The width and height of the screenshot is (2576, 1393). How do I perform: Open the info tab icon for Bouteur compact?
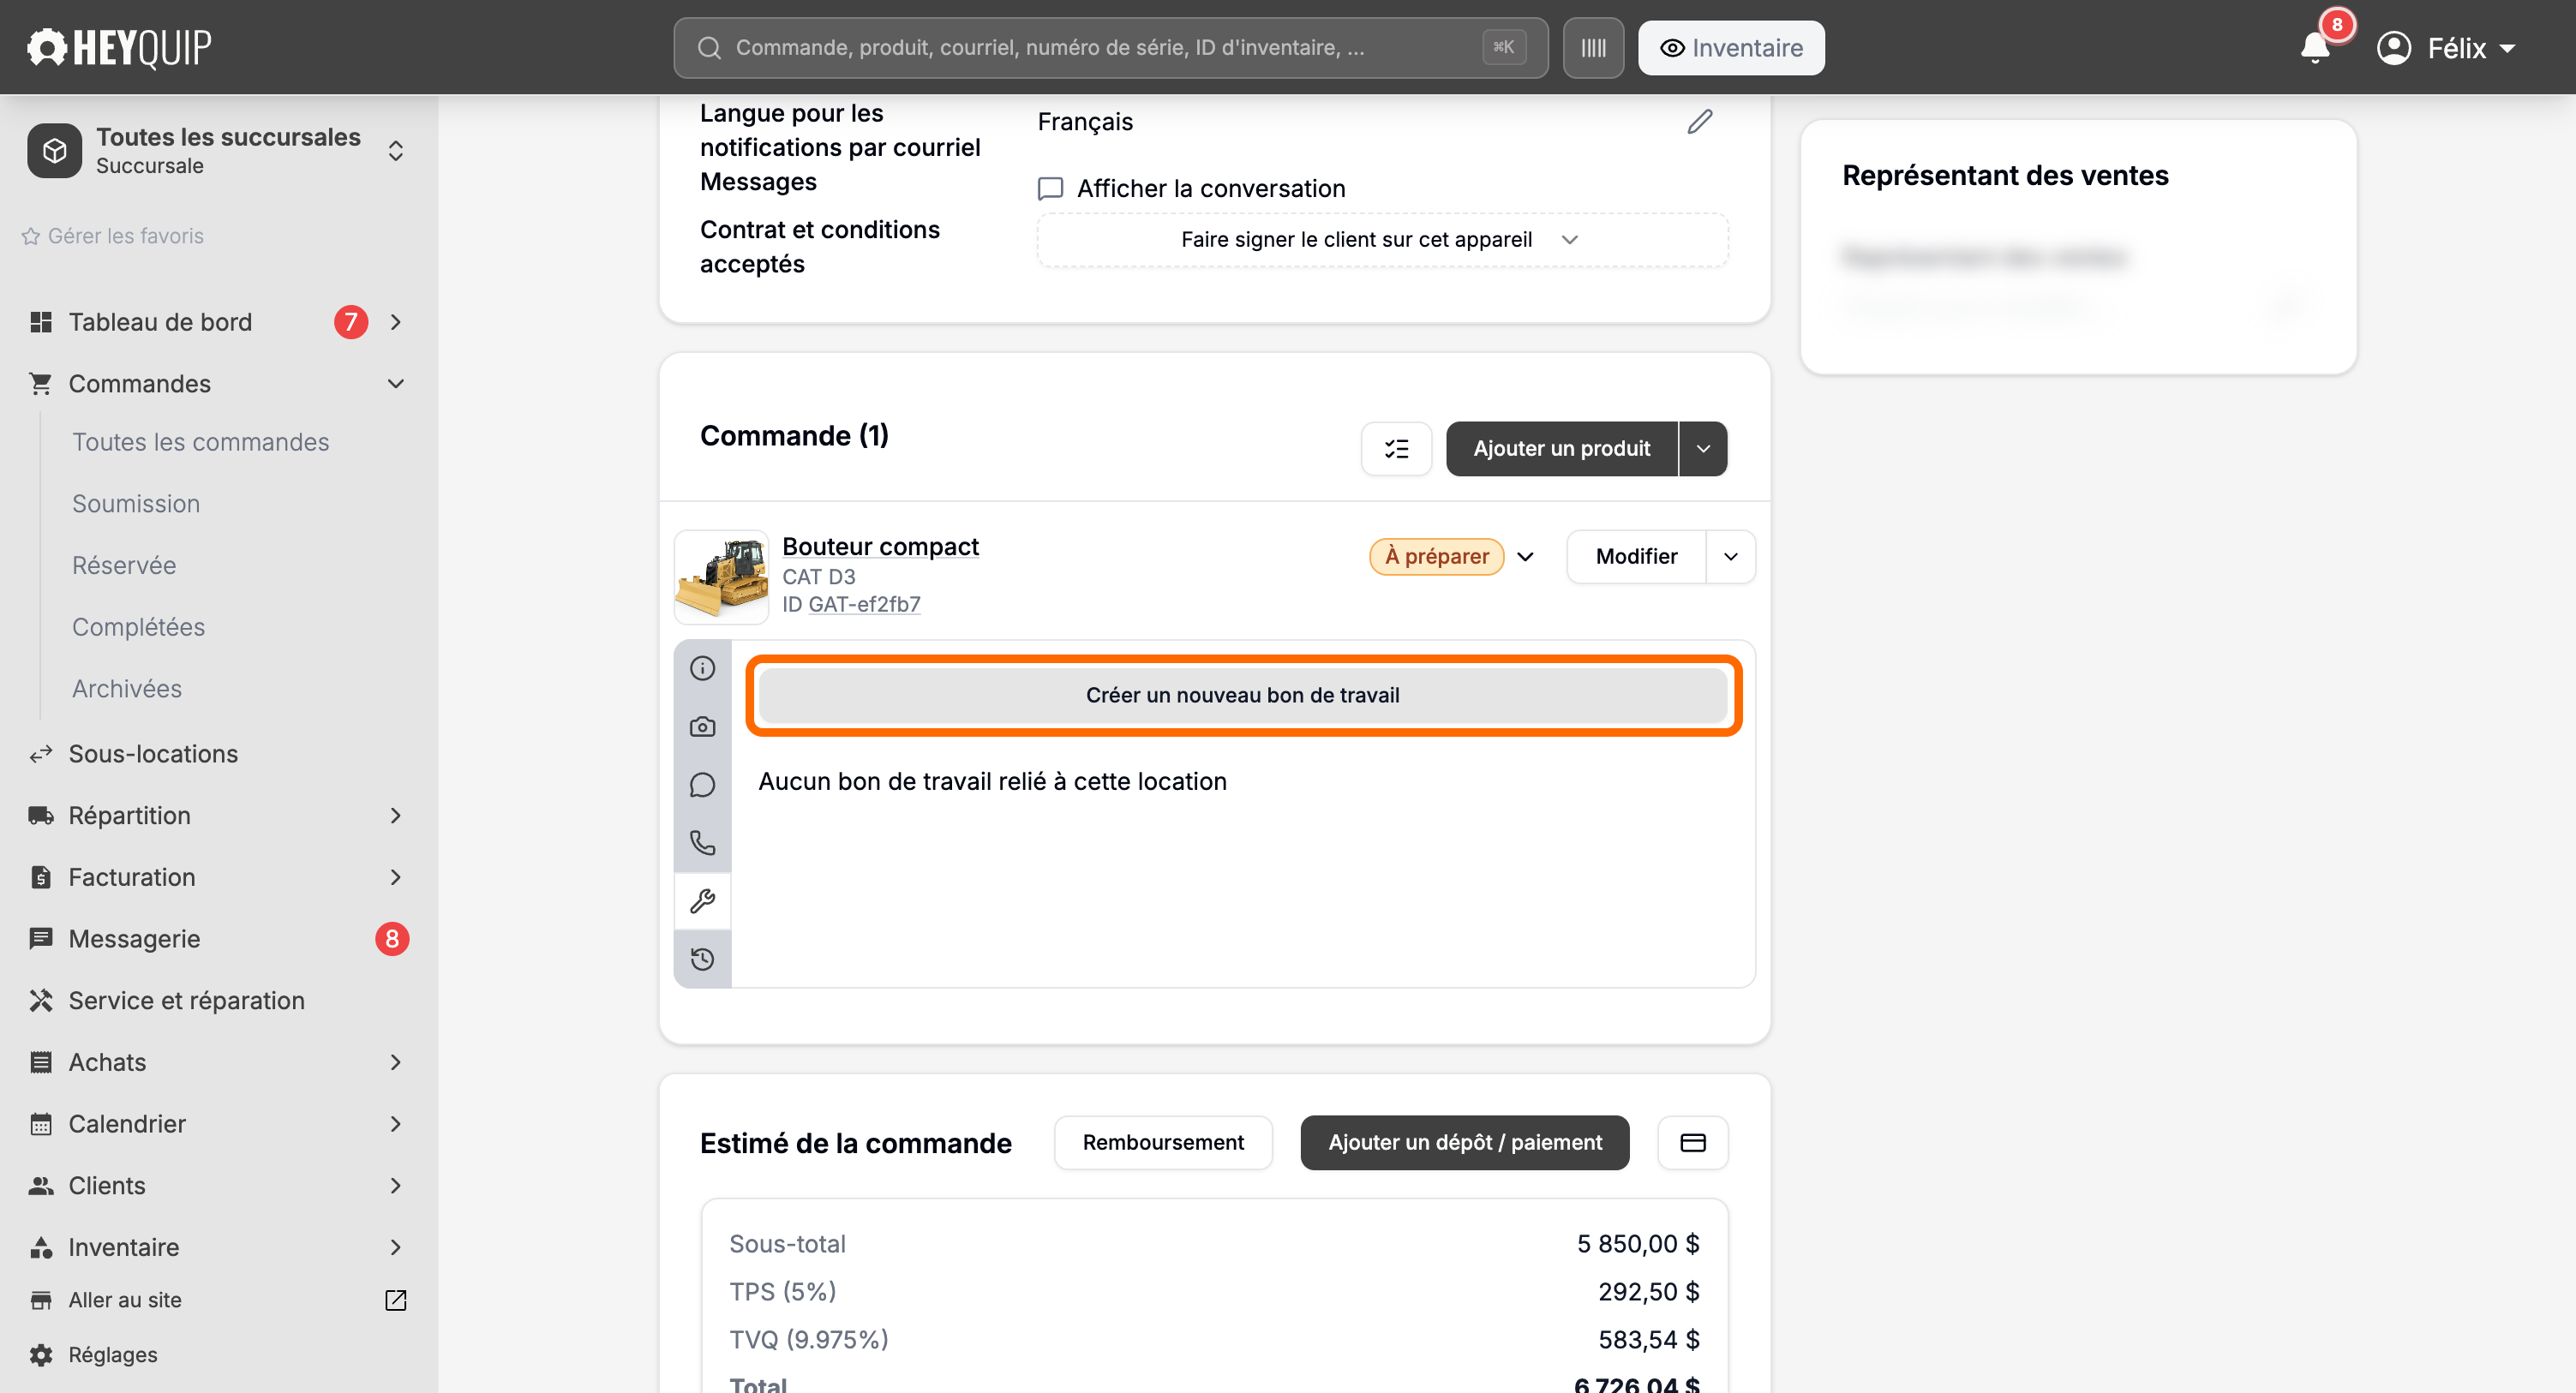[x=702, y=668]
